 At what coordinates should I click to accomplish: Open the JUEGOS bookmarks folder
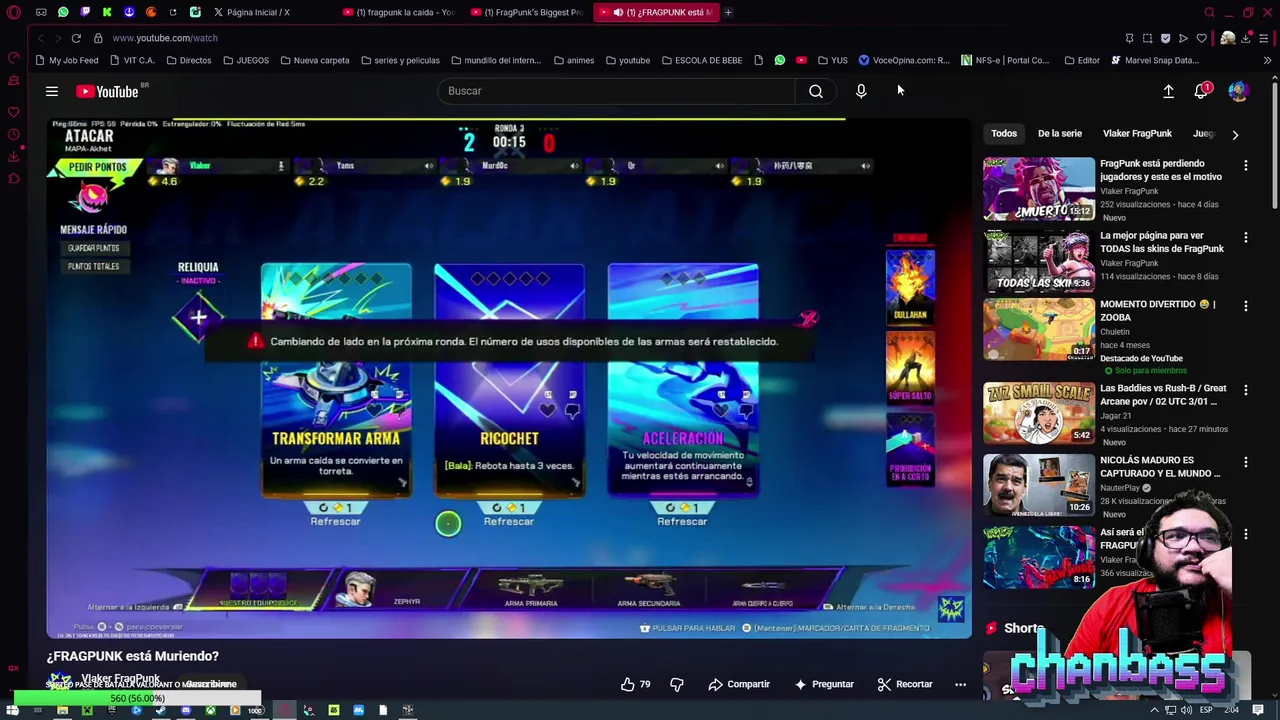click(x=246, y=60)
